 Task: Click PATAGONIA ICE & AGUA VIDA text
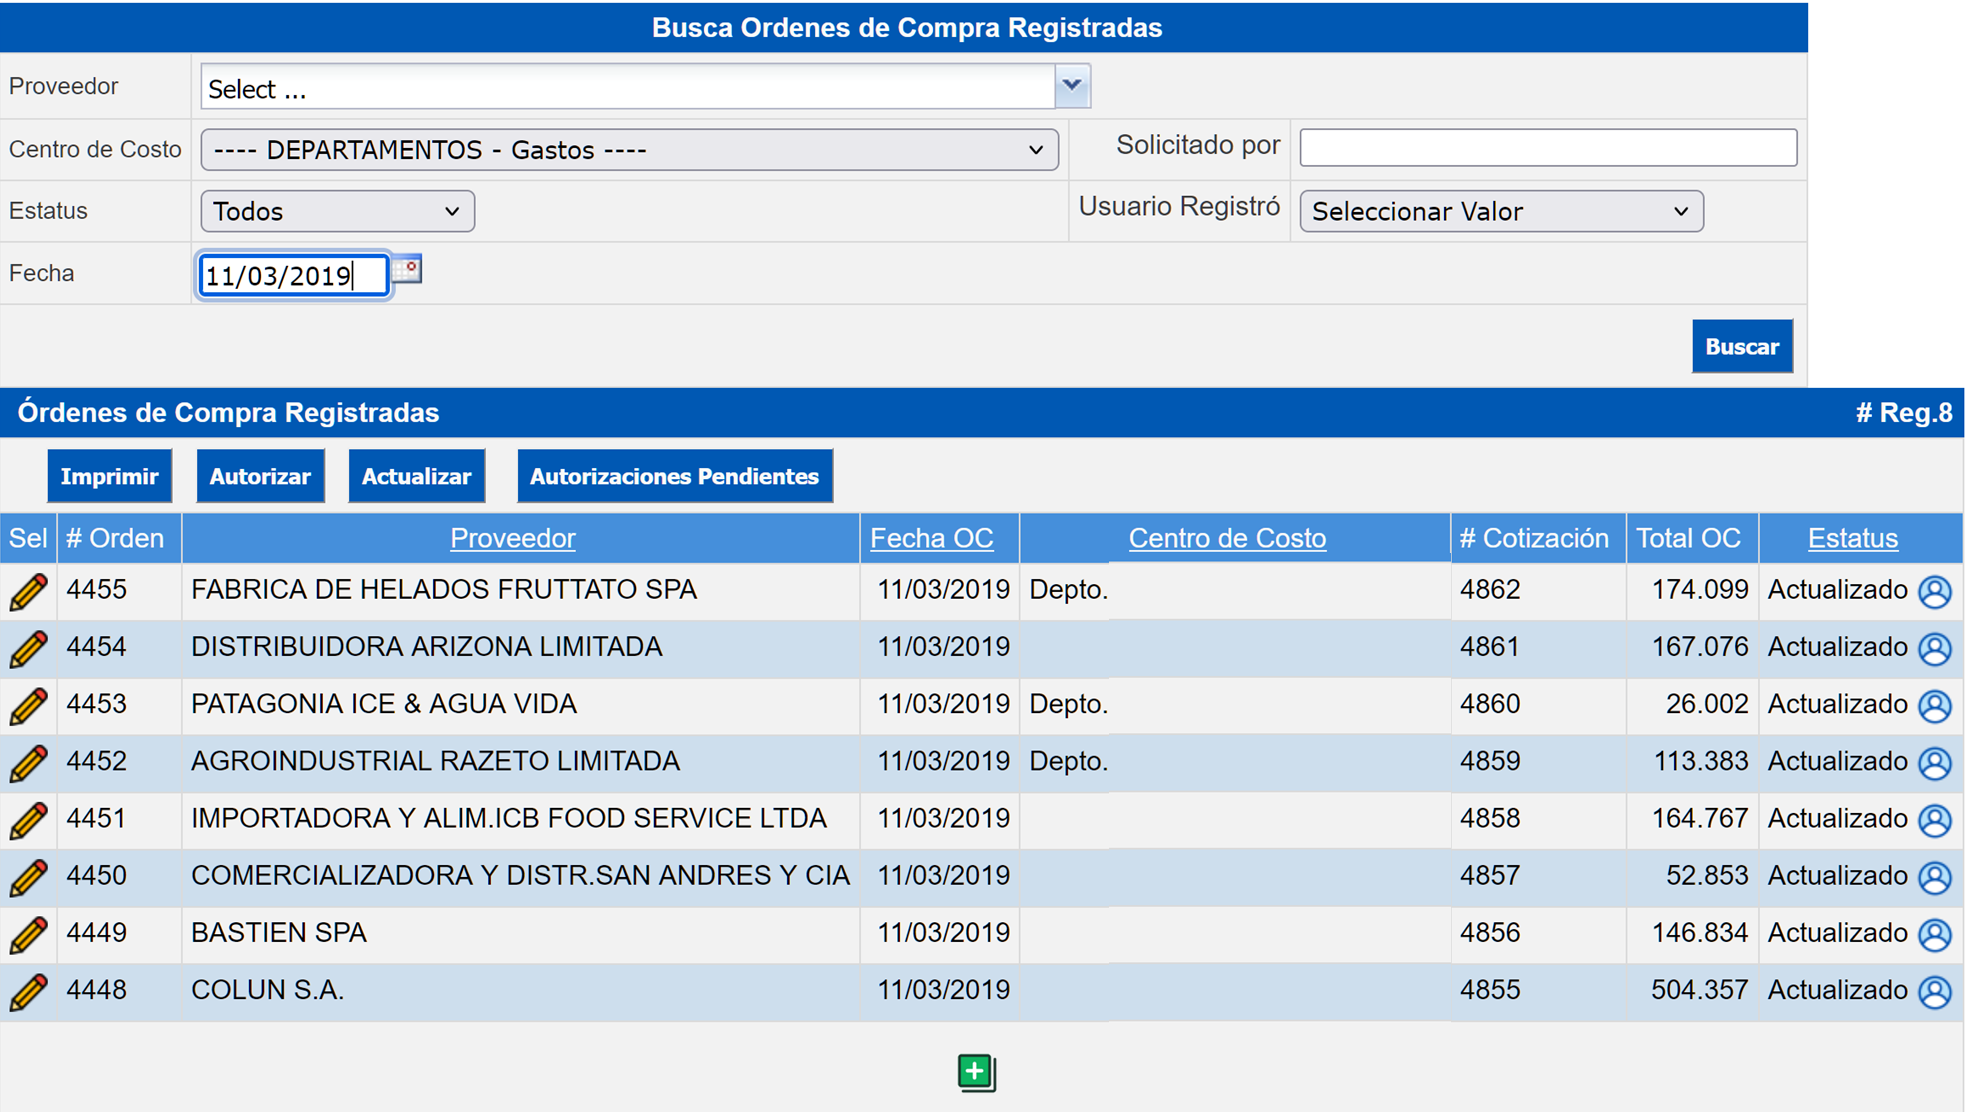tap(384, 704)
